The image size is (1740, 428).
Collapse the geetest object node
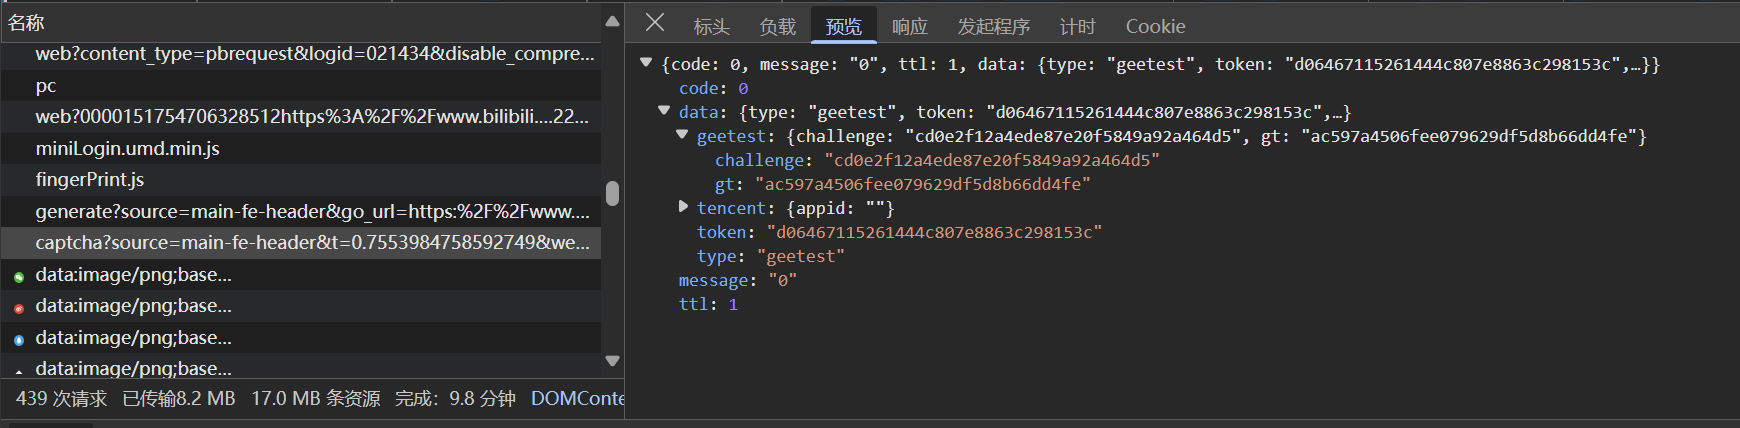(x=682, y=135)
